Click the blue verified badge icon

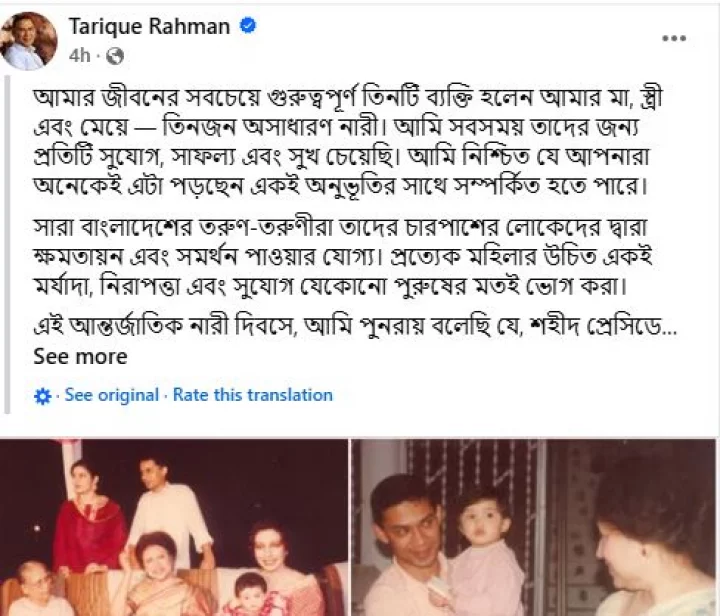tap(248, 26)
